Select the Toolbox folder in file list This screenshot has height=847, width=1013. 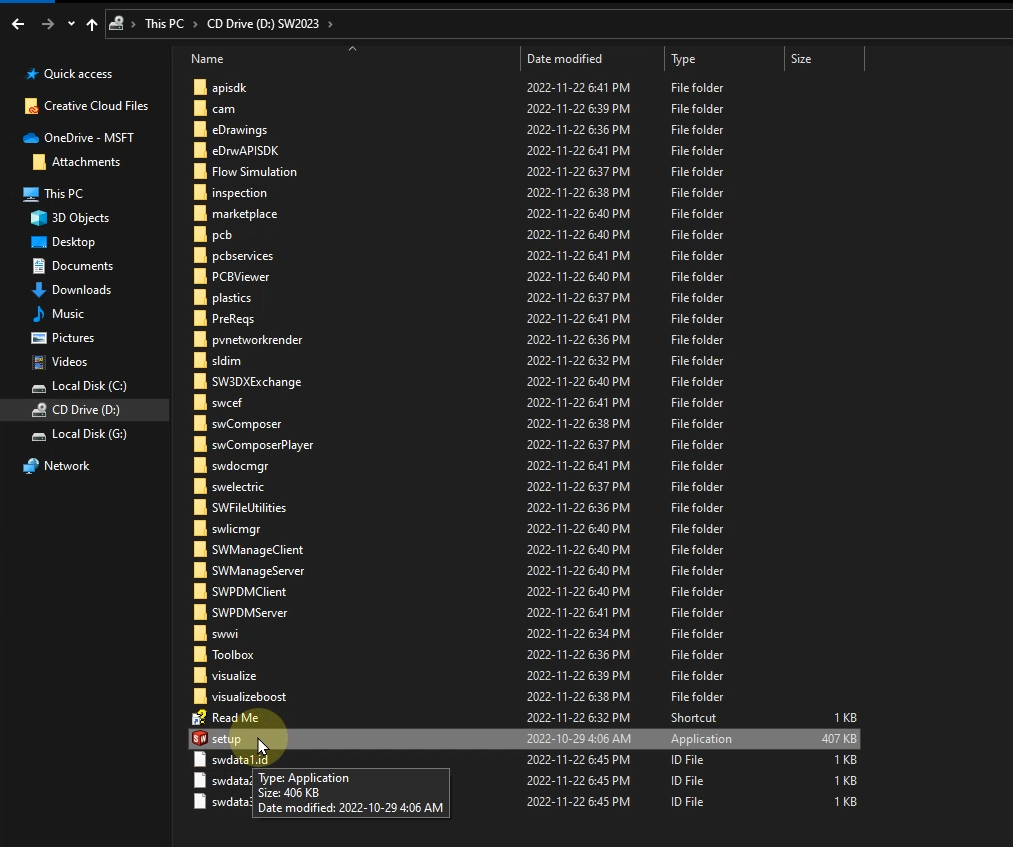[x=232, y=655]
